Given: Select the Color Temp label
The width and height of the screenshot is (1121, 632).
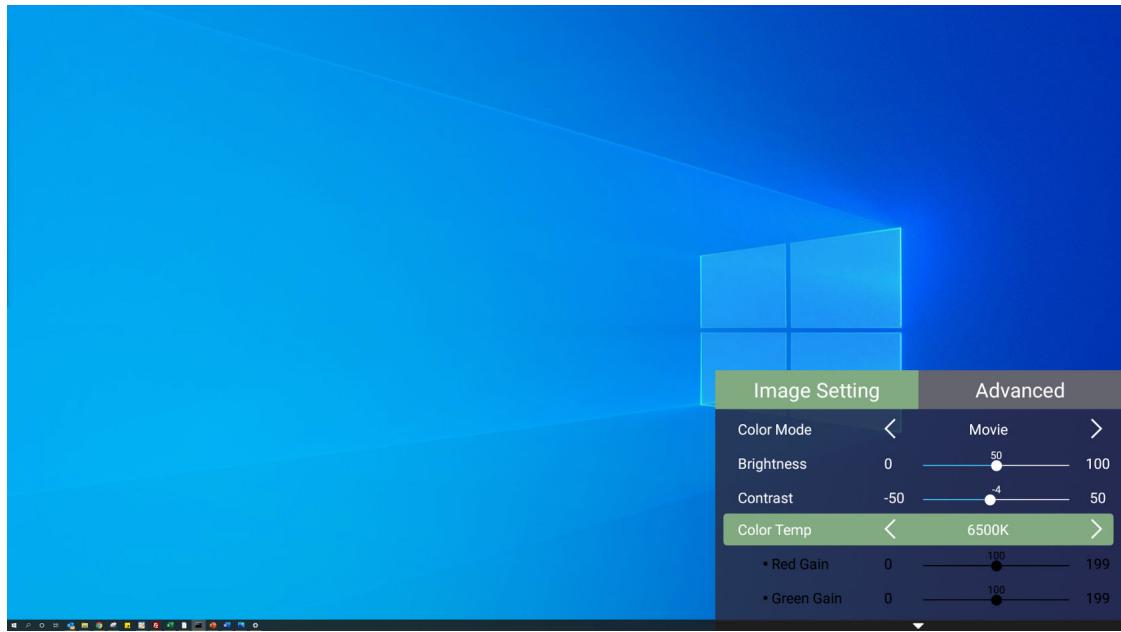Looking at the screenshot, I should [774, 530].
